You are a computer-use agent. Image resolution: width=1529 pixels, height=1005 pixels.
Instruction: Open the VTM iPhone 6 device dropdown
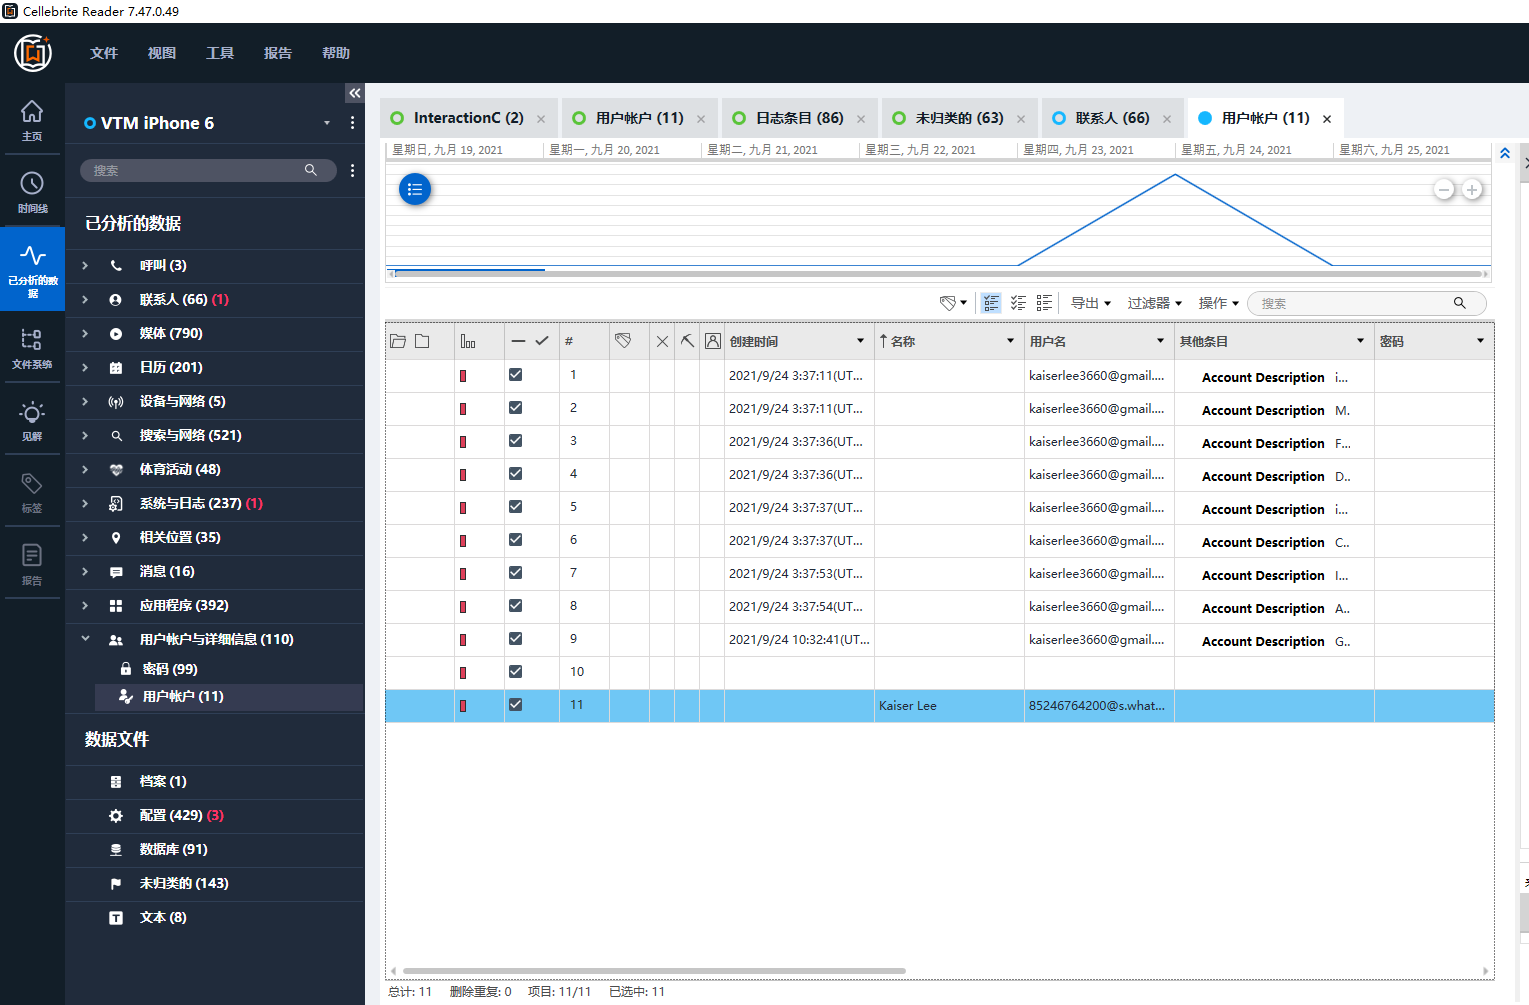point(327,123)
